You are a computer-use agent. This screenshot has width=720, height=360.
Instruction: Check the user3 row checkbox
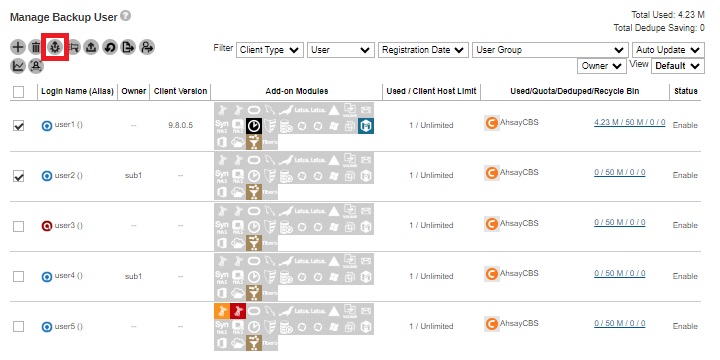[18, 226]
